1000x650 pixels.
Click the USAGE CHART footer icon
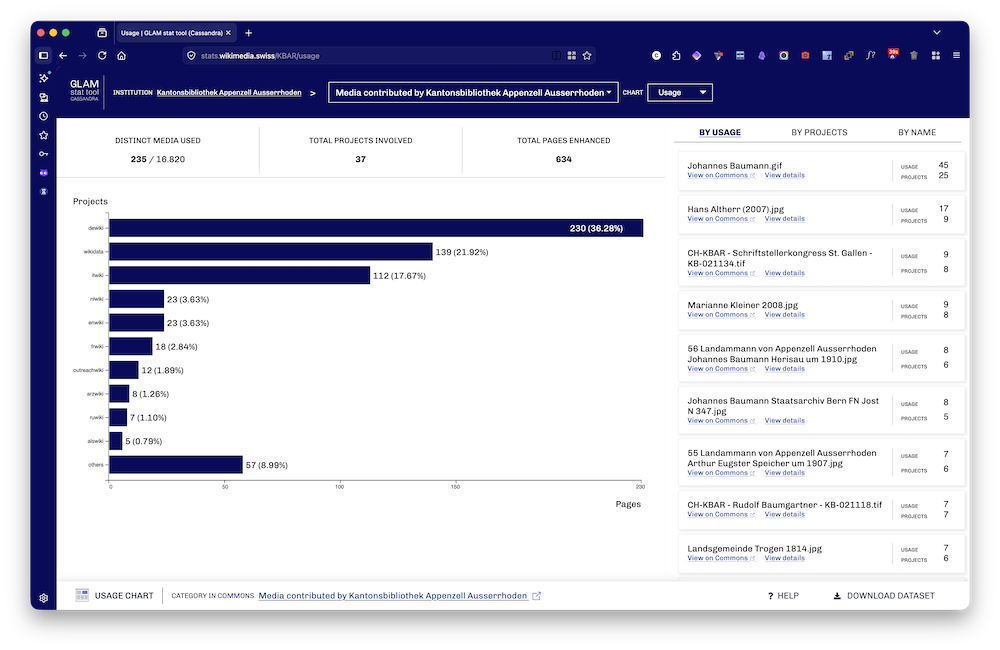point(82,595)
